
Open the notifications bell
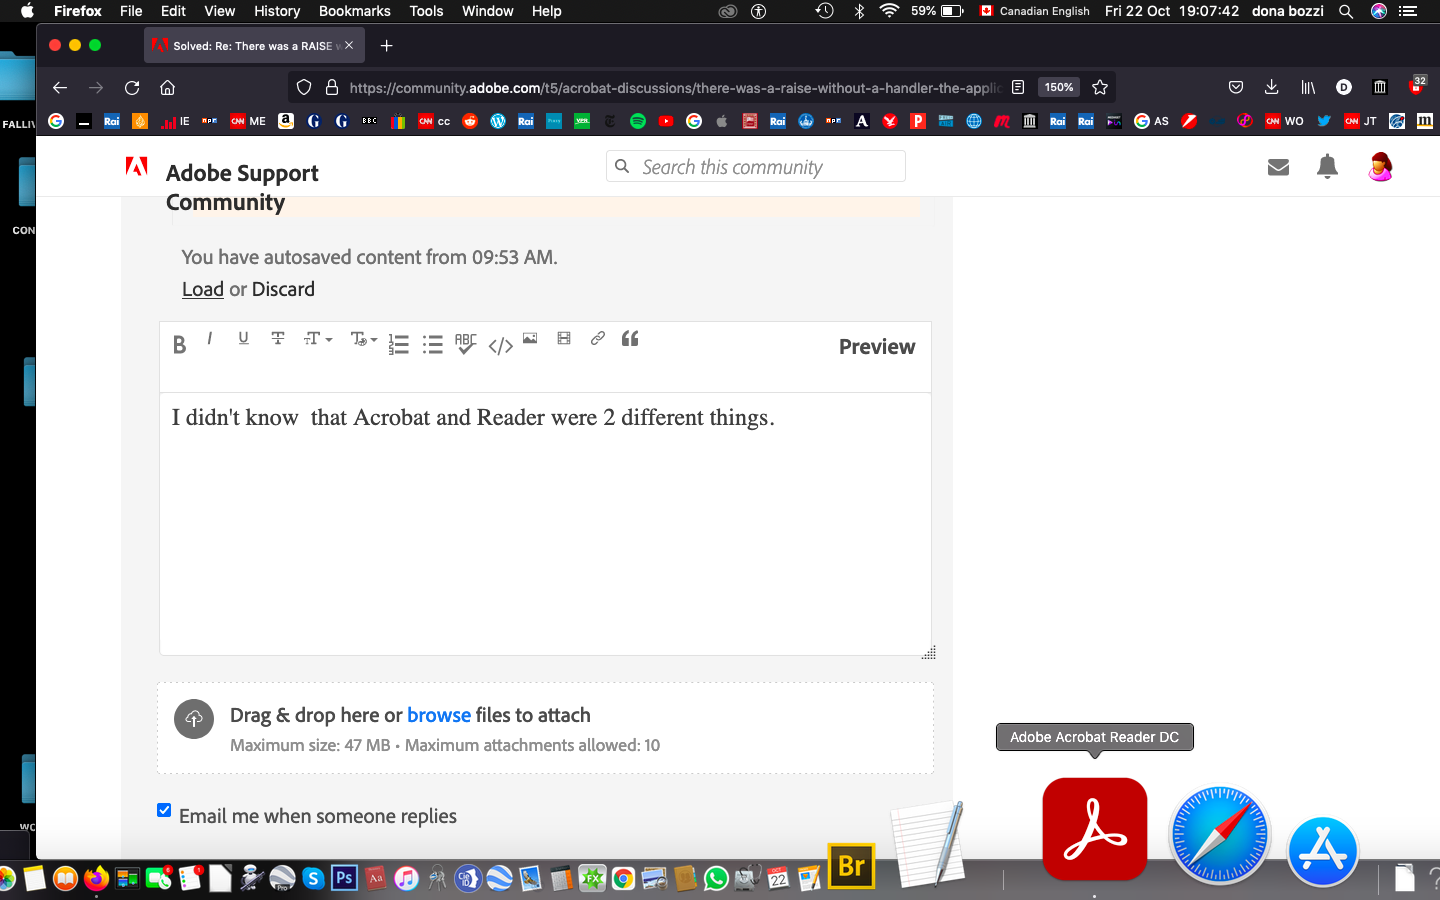pyautogui.click(x=1327, y=167)
